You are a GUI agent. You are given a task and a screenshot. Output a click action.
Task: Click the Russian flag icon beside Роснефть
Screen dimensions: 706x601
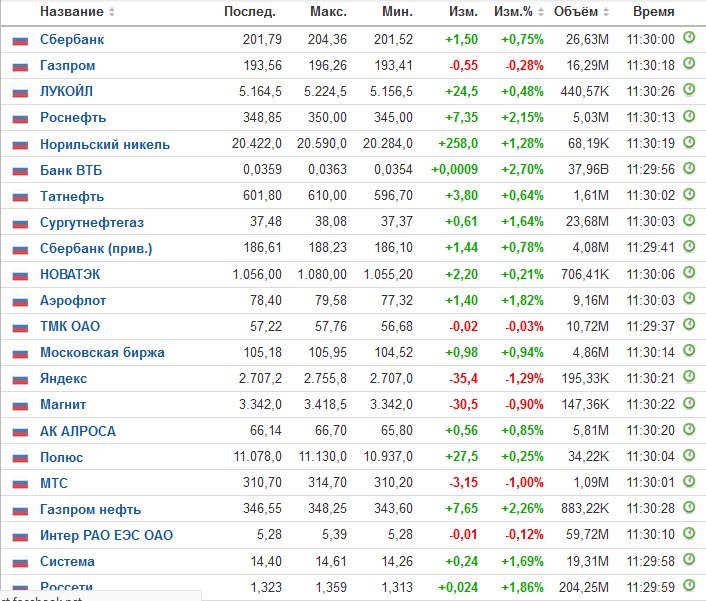click(x=20, y=119)
